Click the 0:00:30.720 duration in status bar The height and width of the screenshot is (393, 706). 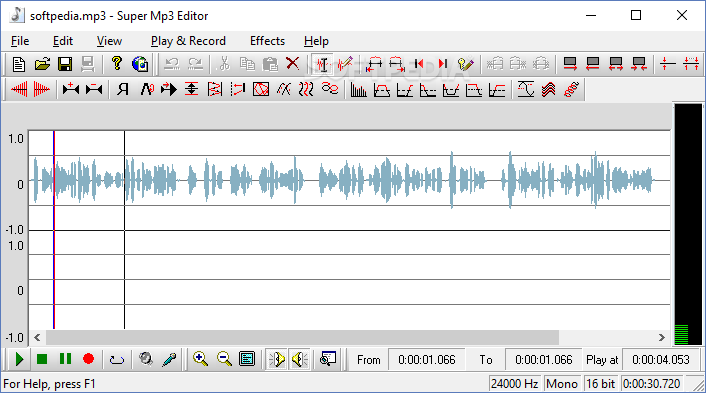652,384
